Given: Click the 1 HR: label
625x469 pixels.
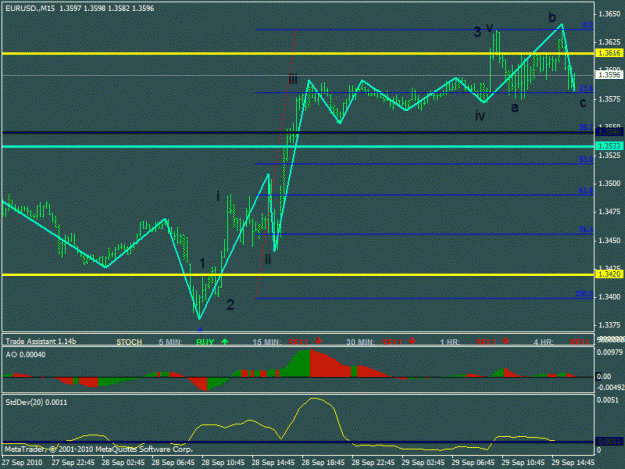Looking at the screenshot, I should click(450, 342).
